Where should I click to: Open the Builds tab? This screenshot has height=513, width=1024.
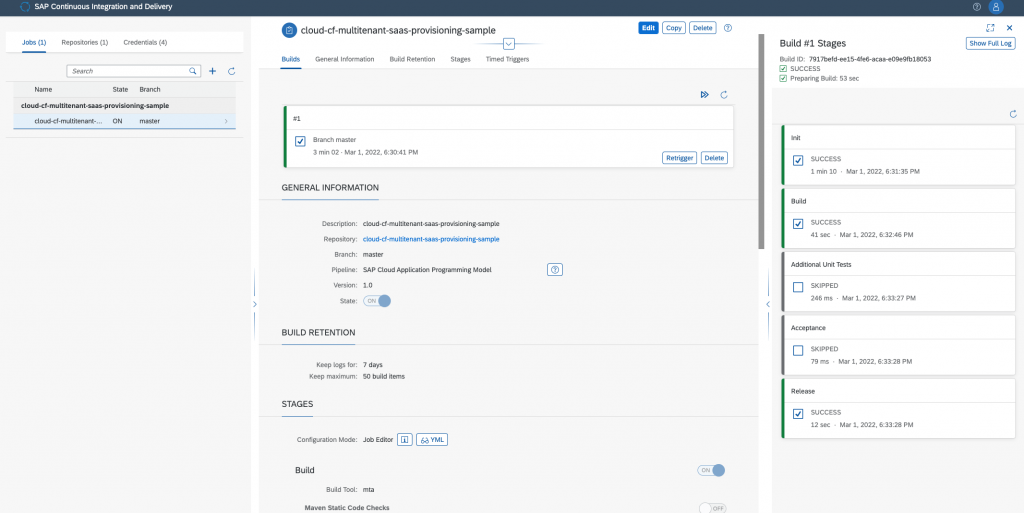(x=291, y=59)
